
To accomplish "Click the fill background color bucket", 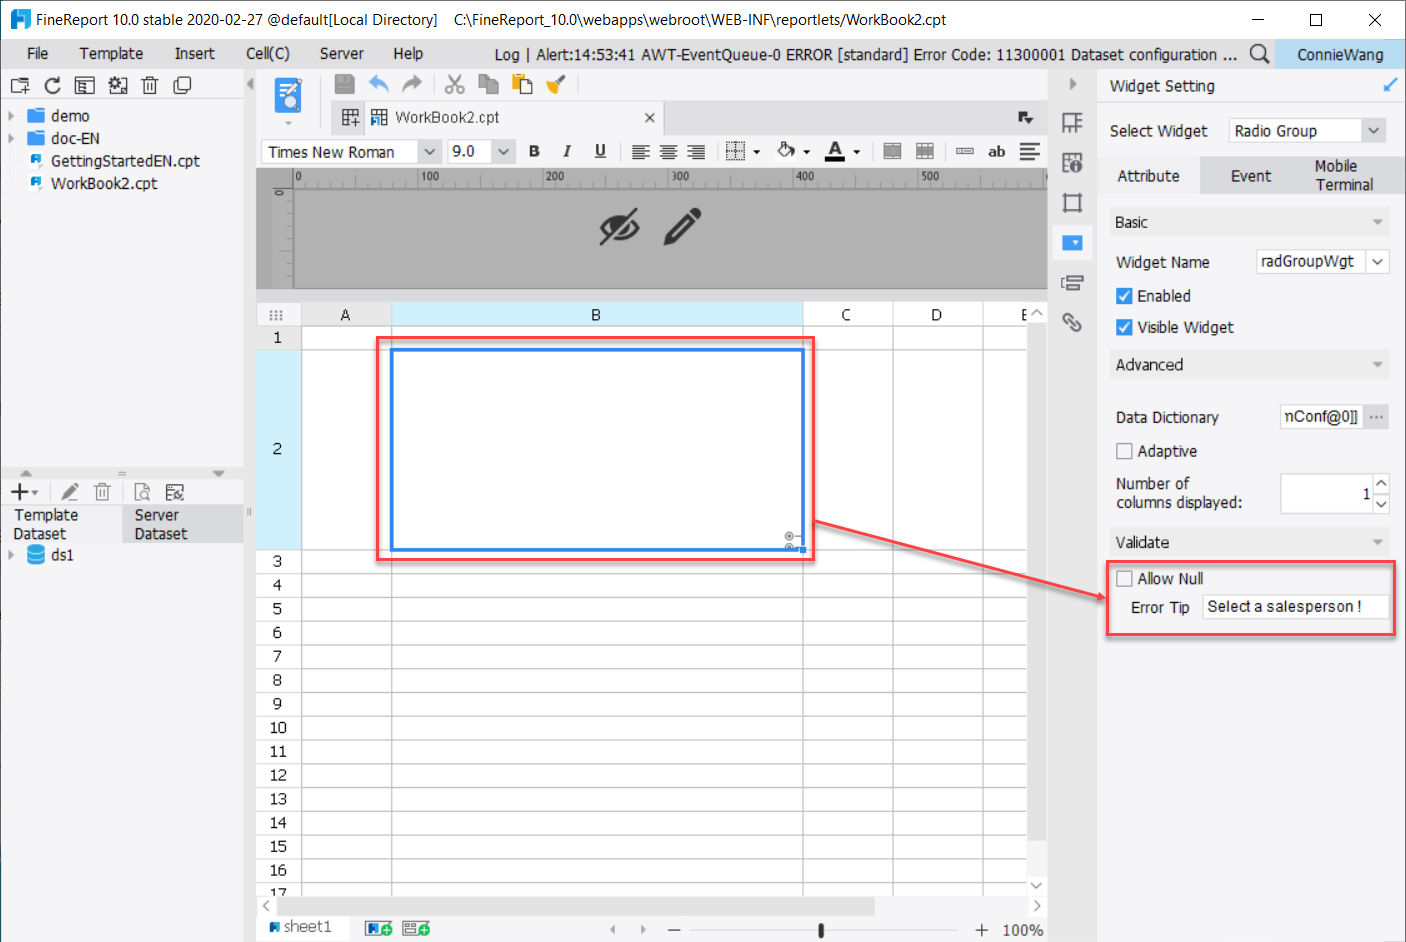I will [786, 151].
